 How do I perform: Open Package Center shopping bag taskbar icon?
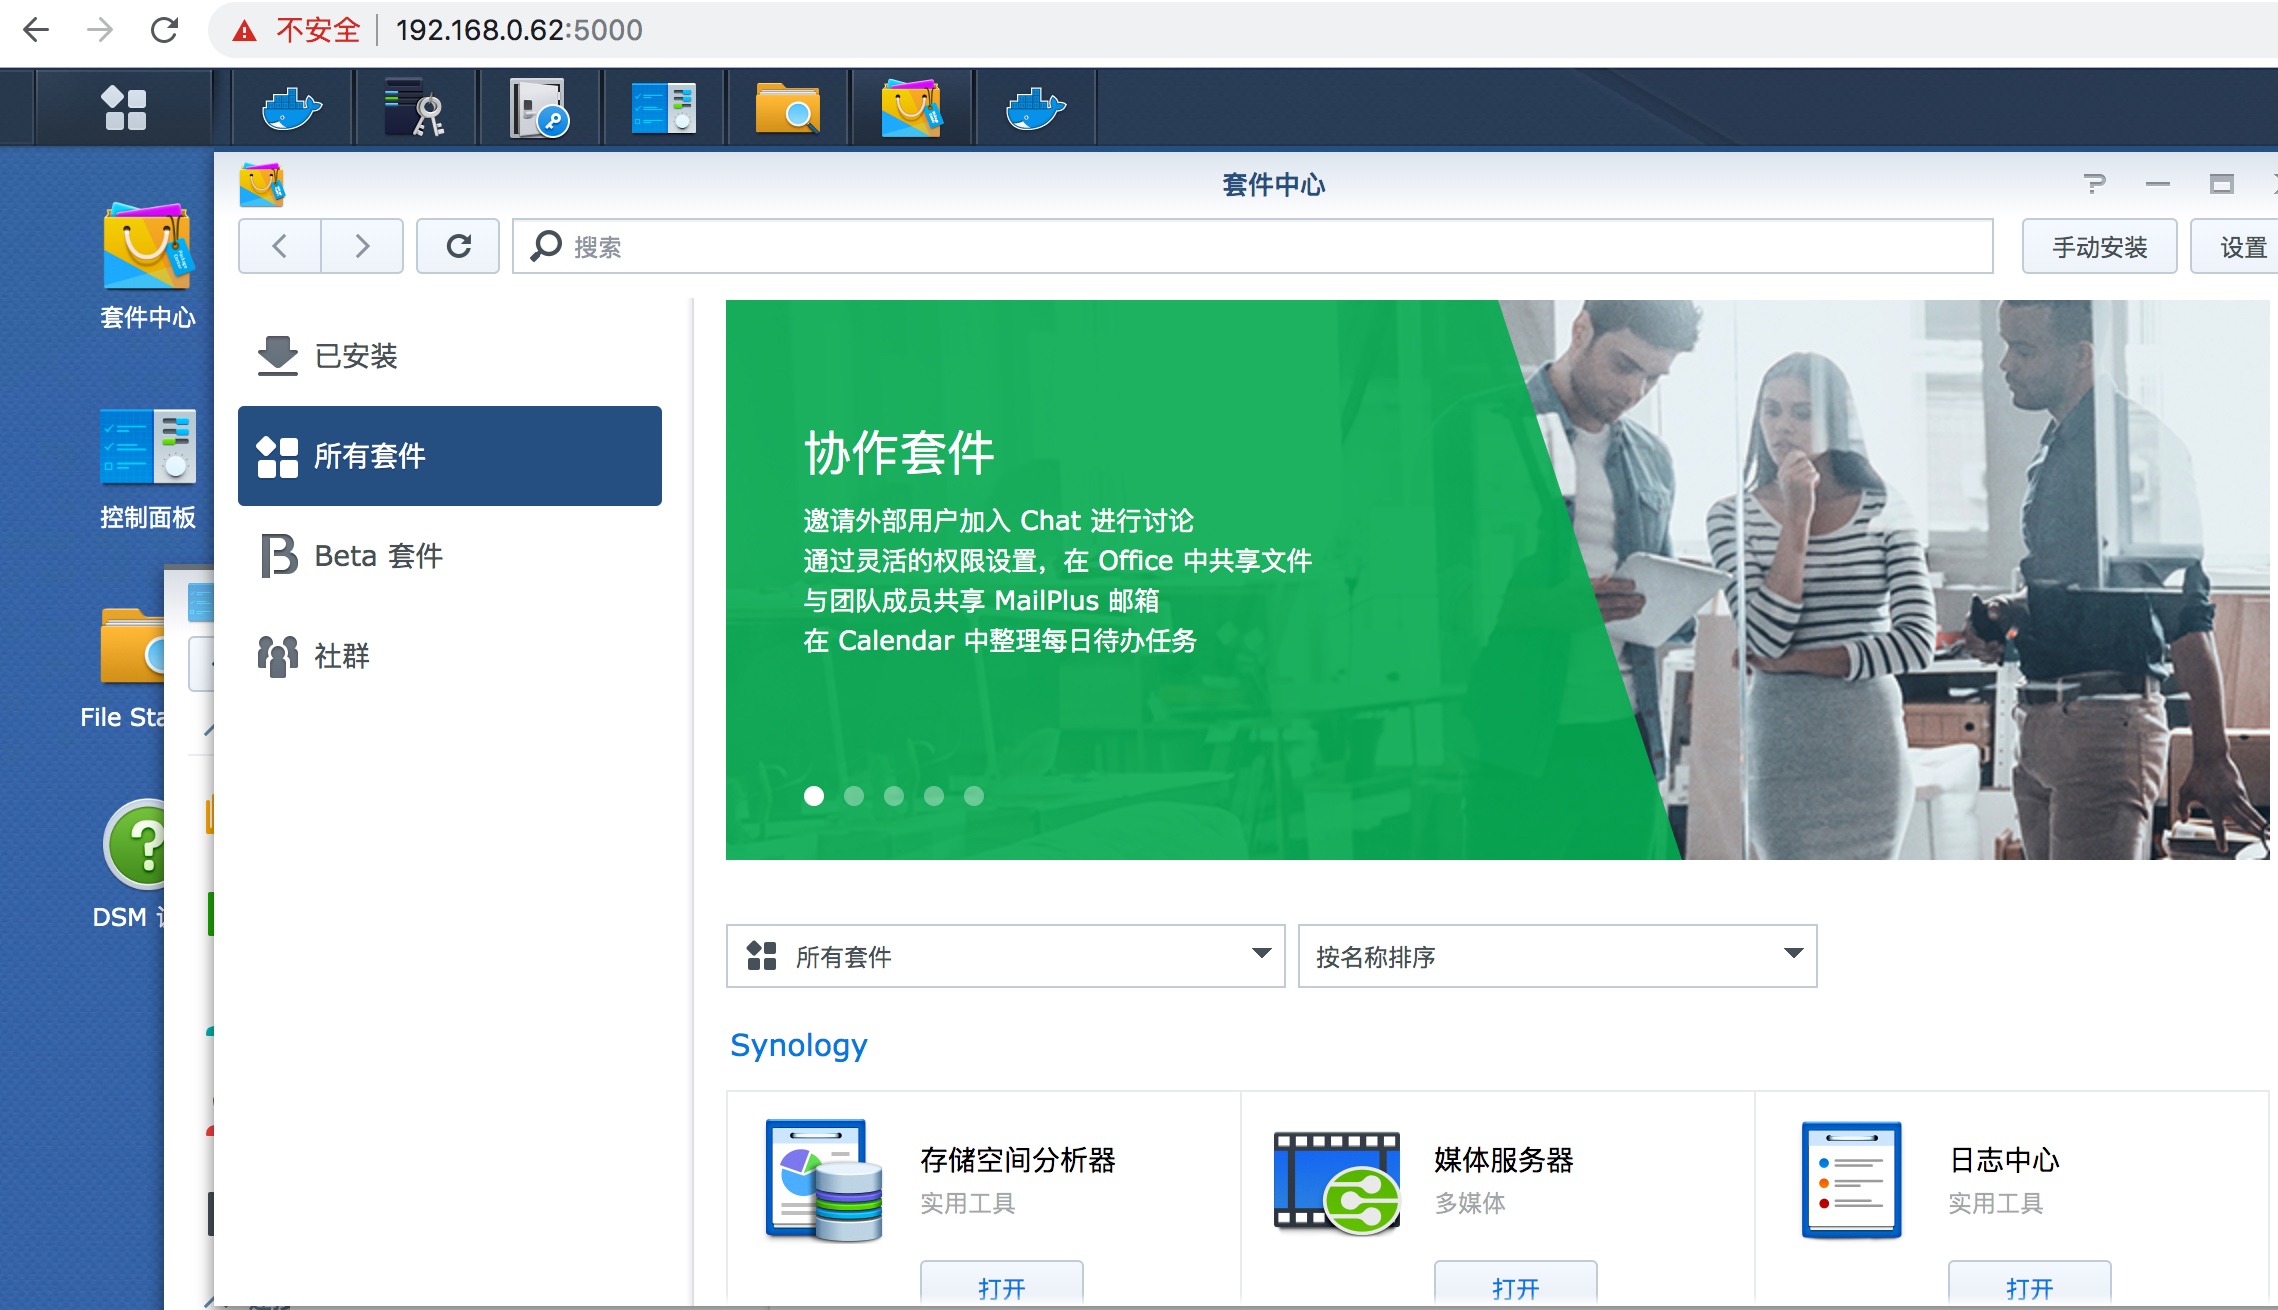(x=911, y=108)
